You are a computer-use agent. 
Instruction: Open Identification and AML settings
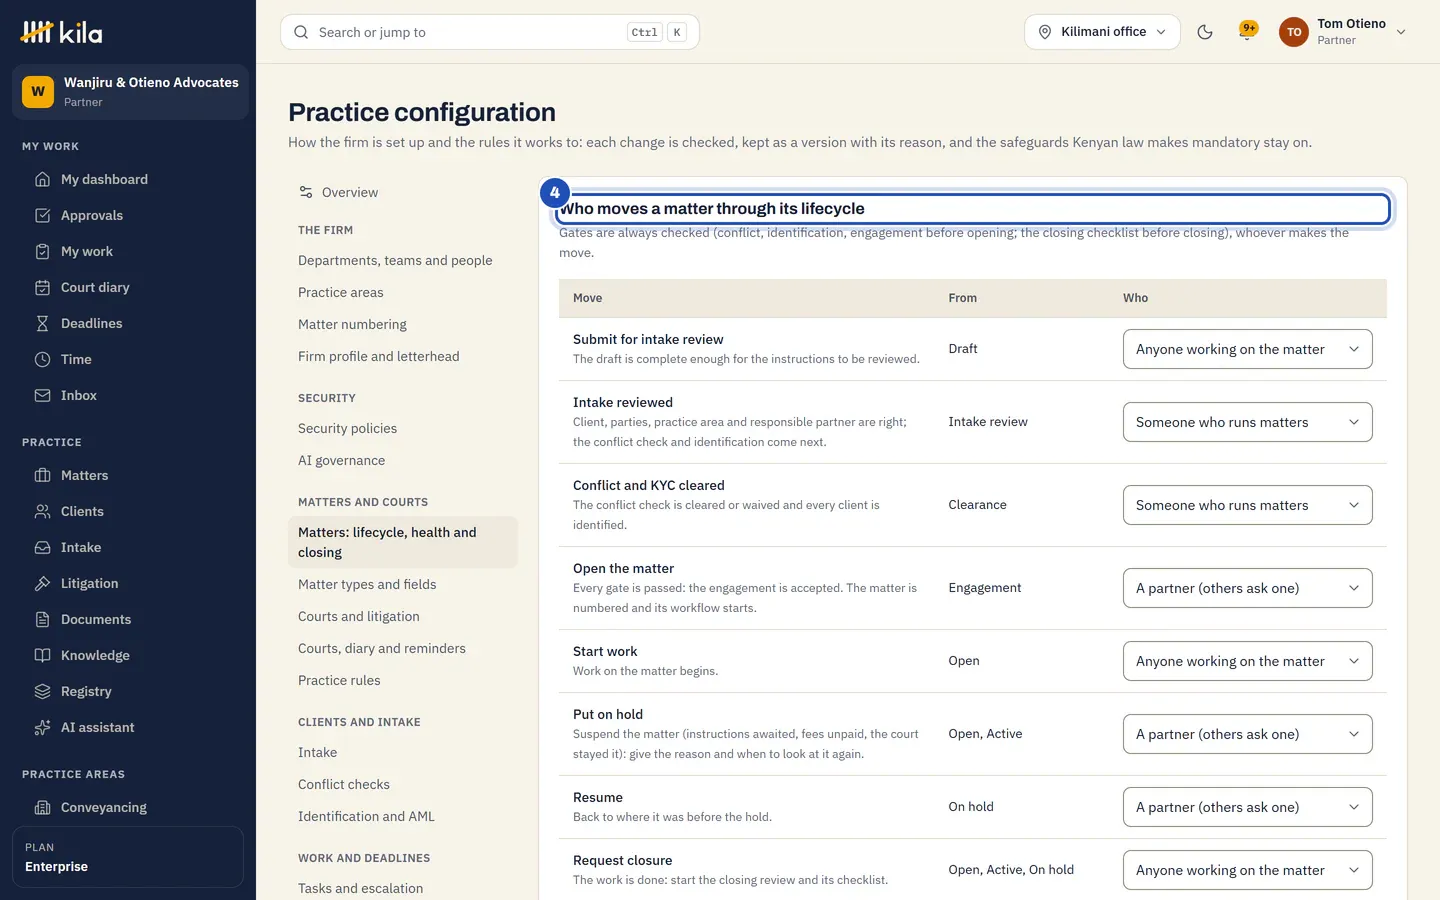(x=403, y=816)
